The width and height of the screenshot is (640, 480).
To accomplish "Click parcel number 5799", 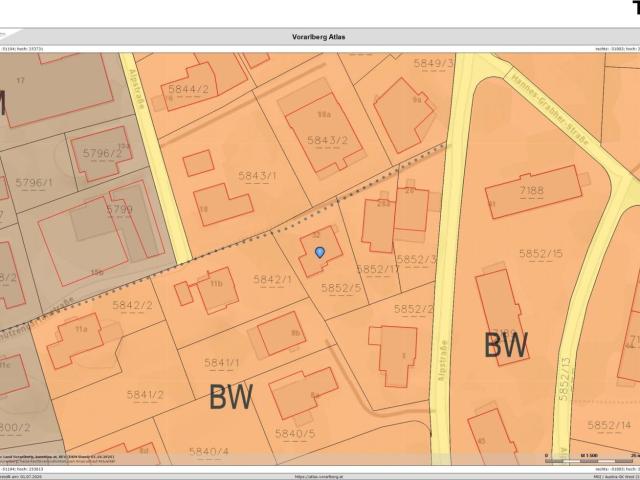I will pos(119,210).
